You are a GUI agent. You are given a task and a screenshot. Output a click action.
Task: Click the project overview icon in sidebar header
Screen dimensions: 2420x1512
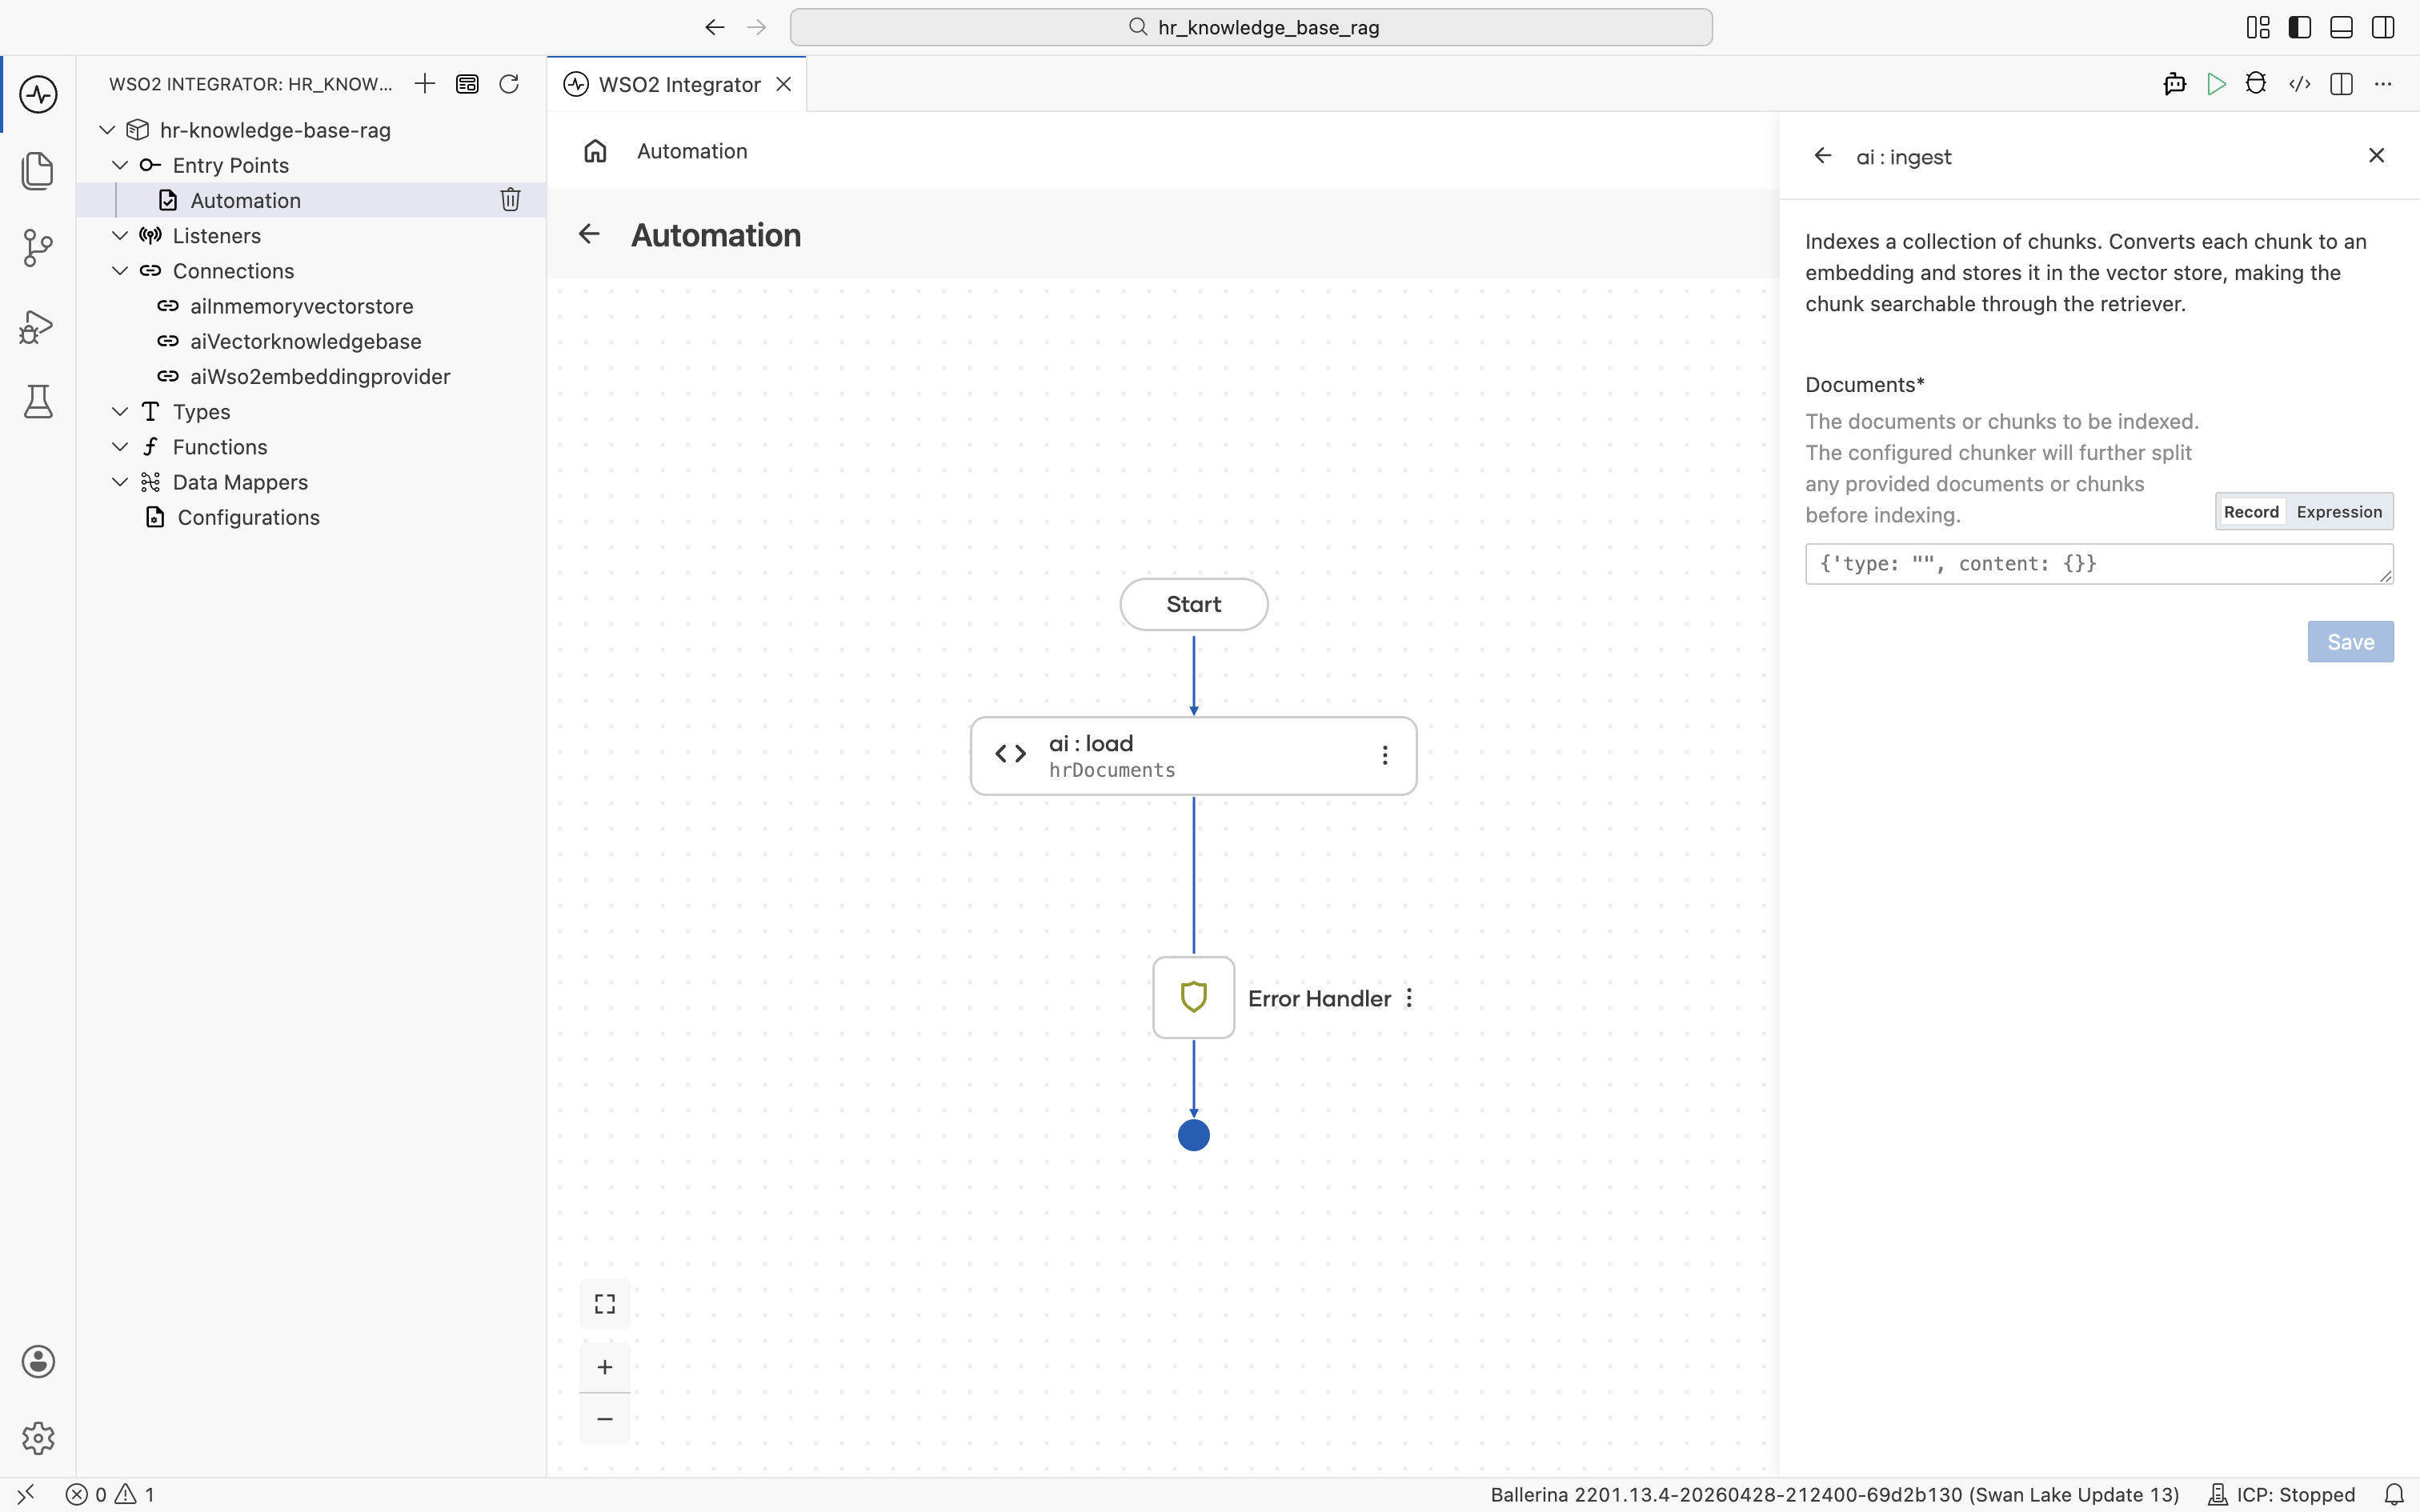[467, 84]
